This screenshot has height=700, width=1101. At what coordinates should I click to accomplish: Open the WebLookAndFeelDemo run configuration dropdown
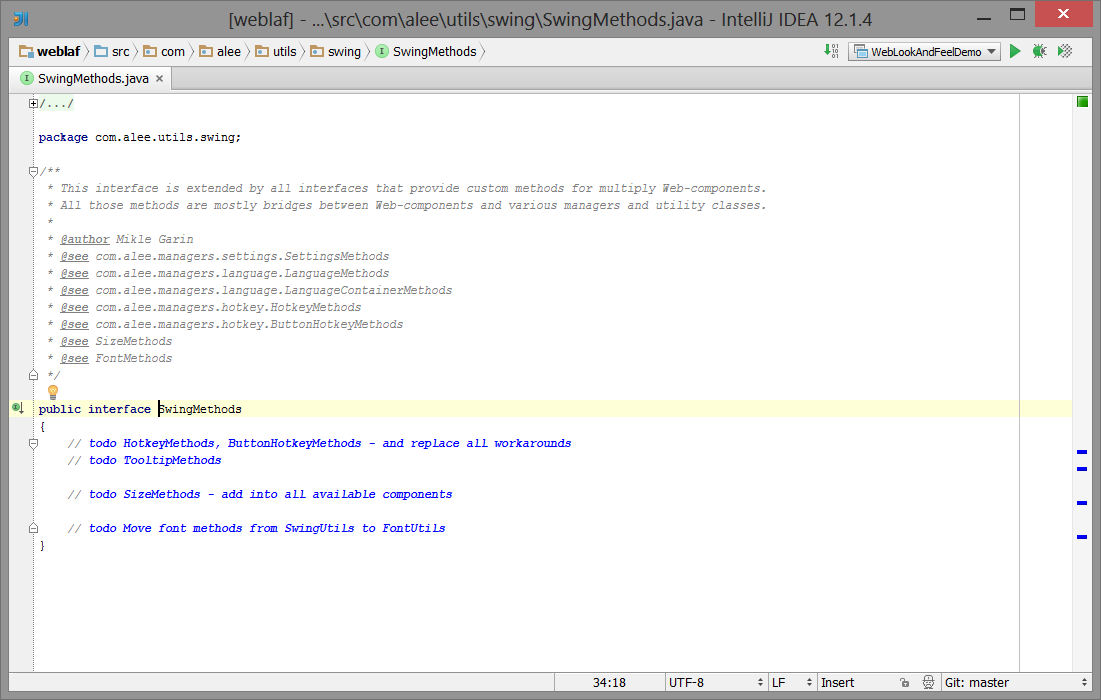click(924, 51)
